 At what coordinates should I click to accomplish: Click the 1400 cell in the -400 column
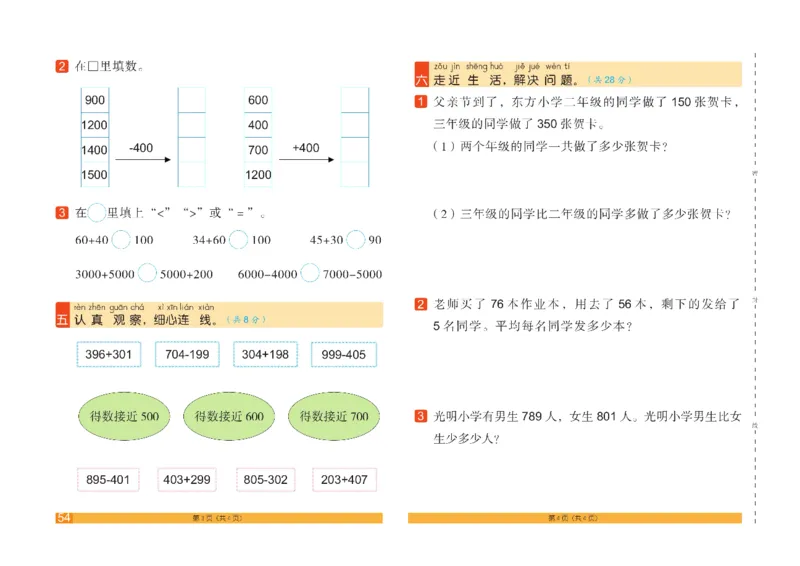(x=95, y=150)
